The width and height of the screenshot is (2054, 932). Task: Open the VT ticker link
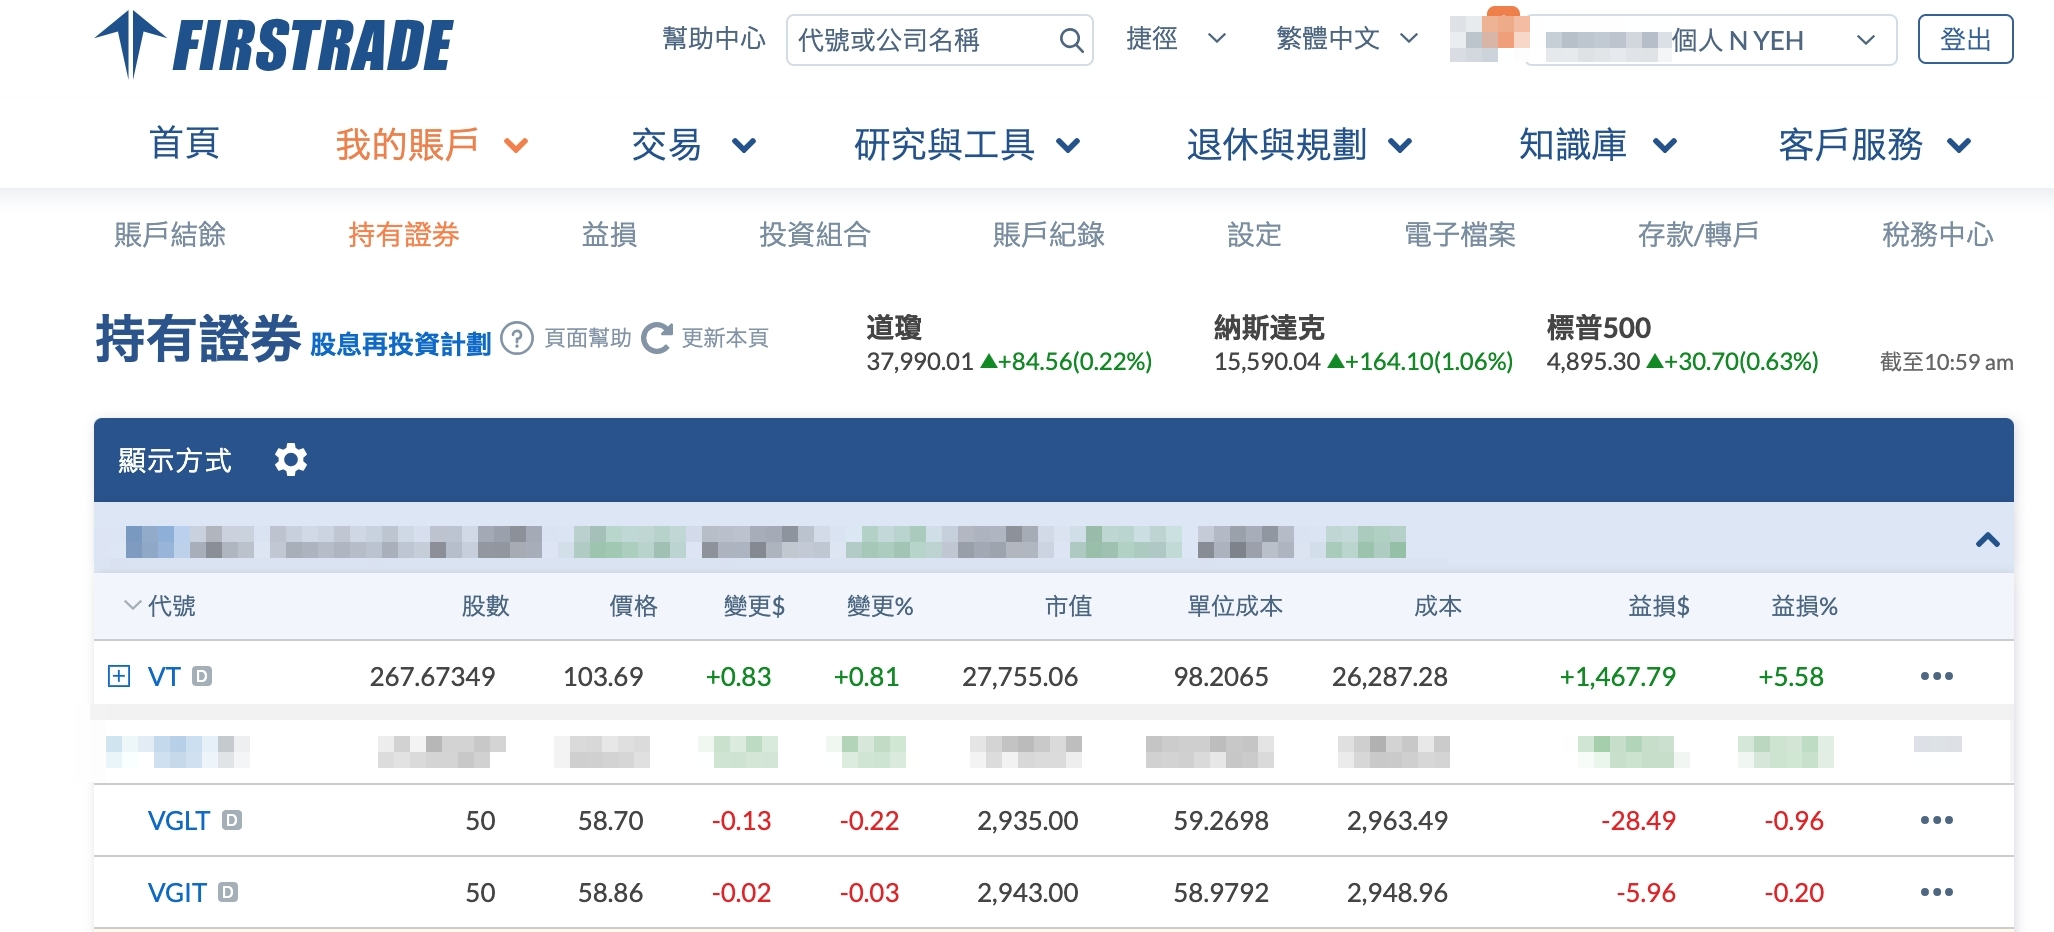pyautogui.click(x=164, y=677)
